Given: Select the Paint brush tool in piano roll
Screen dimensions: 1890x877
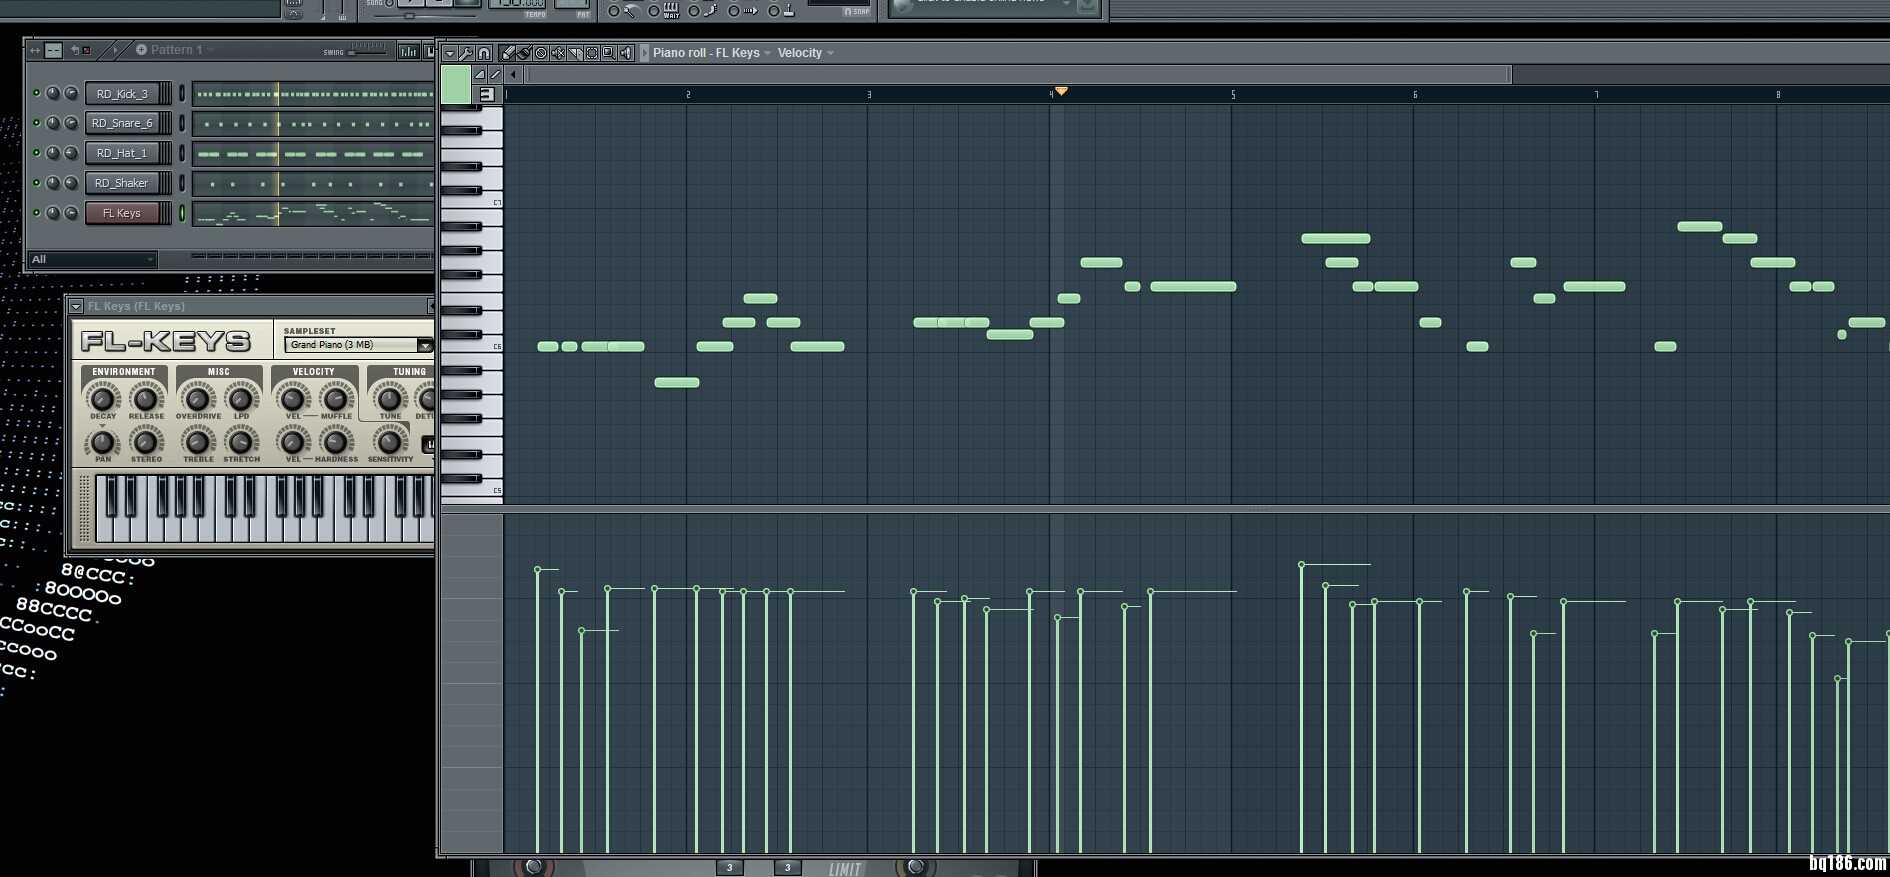Looking at the screenshot, I should (x=524, y=53).
